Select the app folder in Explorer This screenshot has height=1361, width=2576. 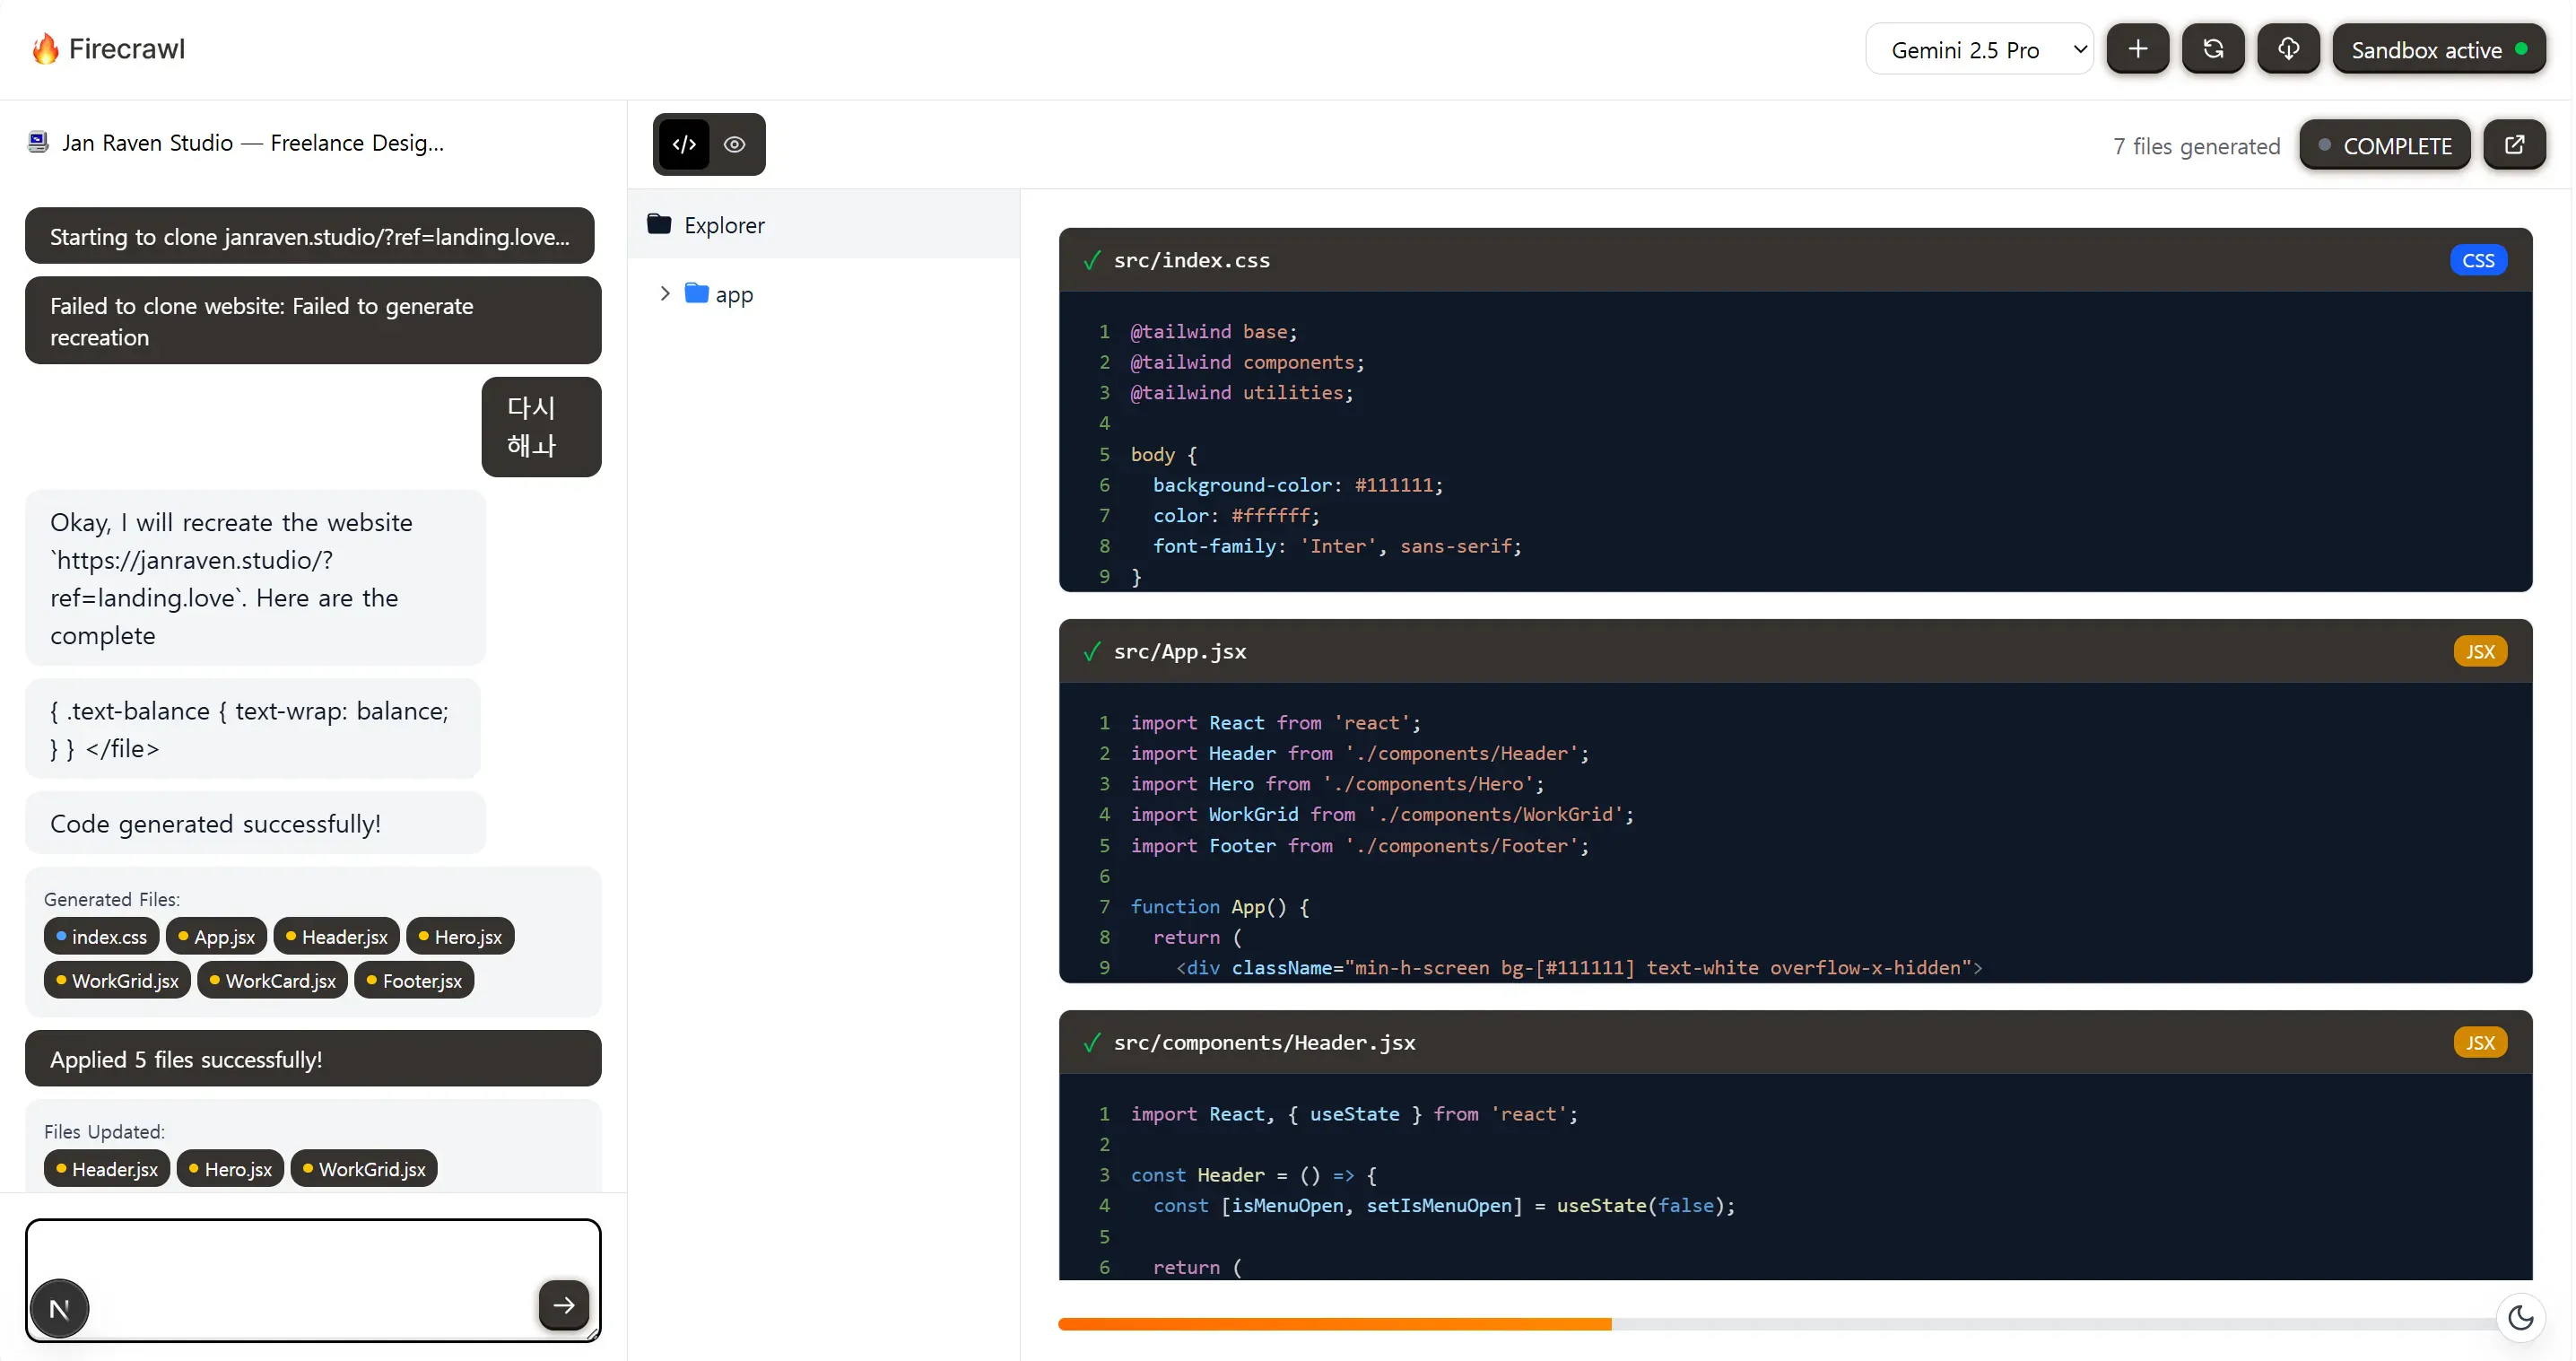(x=719, y=294)
